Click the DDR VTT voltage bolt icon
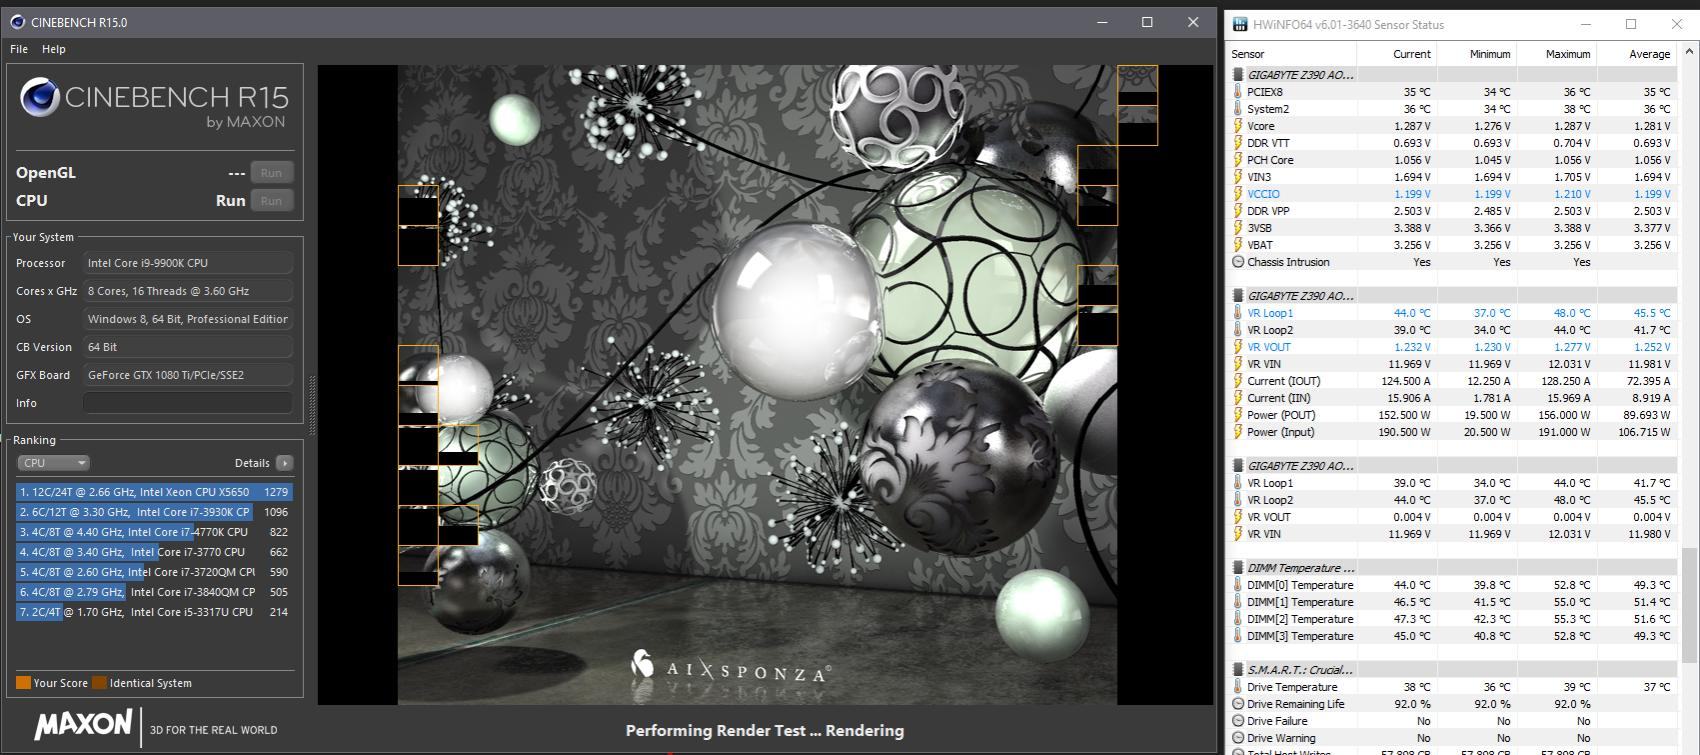The width and height of the screenshot is (1700, 755). [1238, 143]
